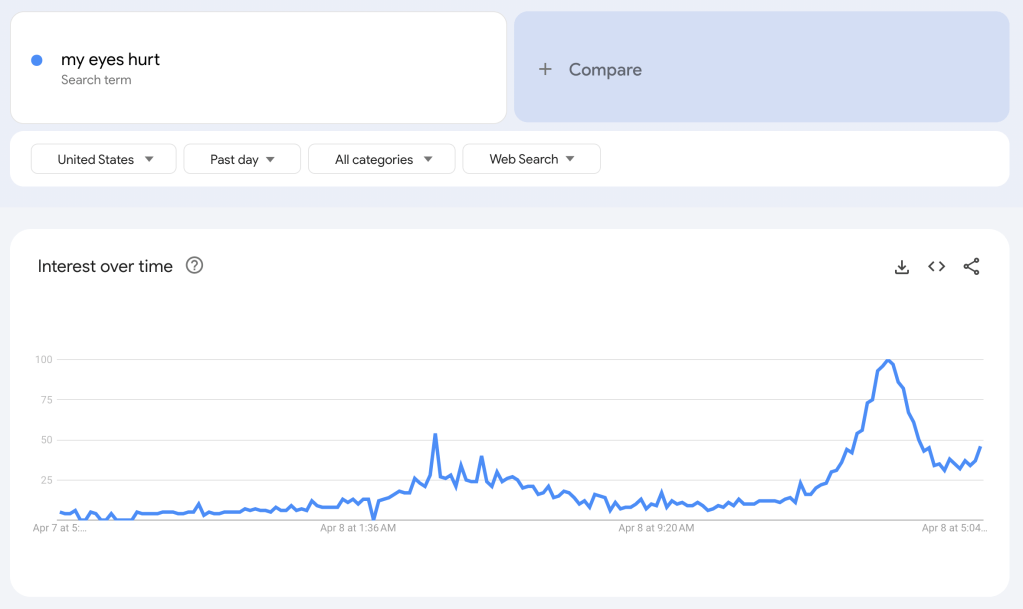Click the chart peak at 100
Screen dimensions: 1023x609
[x=888, y=361]
